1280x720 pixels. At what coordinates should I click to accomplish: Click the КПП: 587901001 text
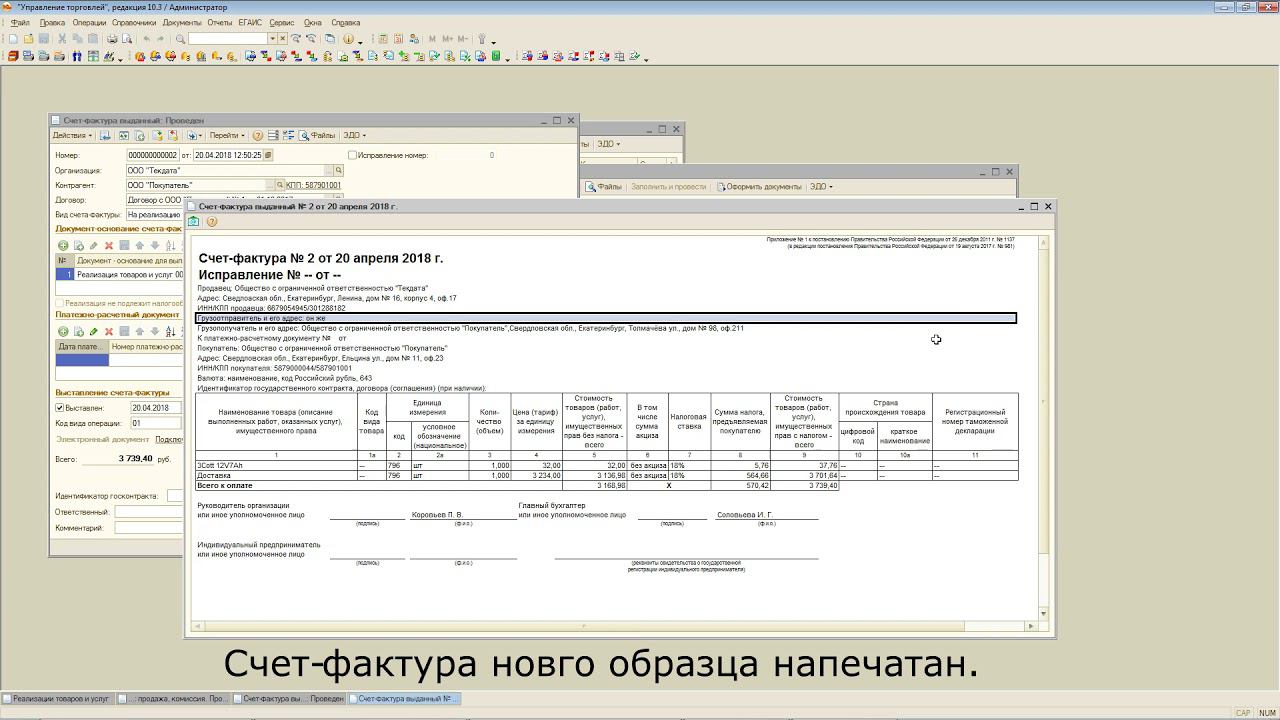[x=314, y=185]
